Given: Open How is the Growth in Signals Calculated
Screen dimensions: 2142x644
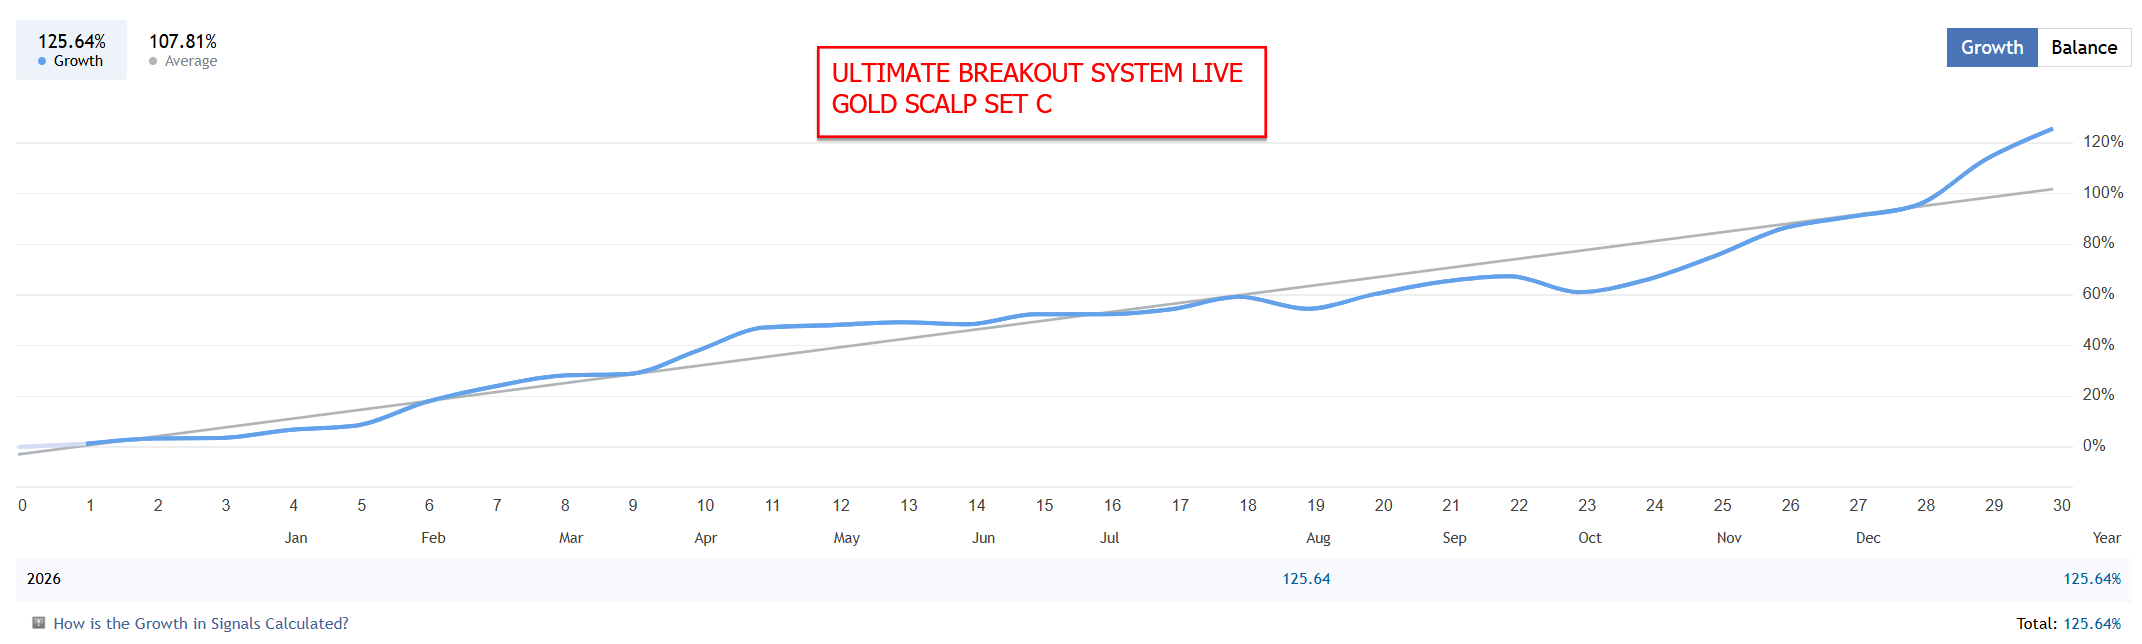Looking at the screenshot, I should [x=201, y=623].
